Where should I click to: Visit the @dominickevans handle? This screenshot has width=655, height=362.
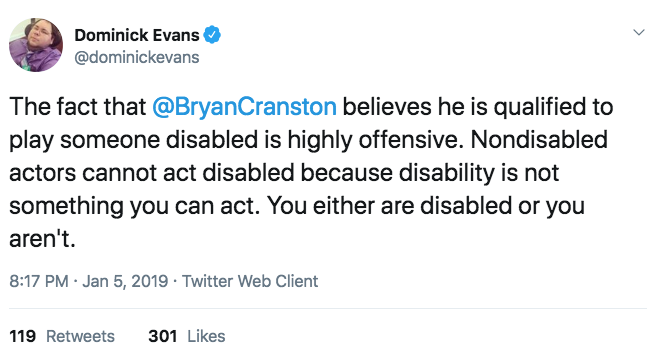pos(137,57)
